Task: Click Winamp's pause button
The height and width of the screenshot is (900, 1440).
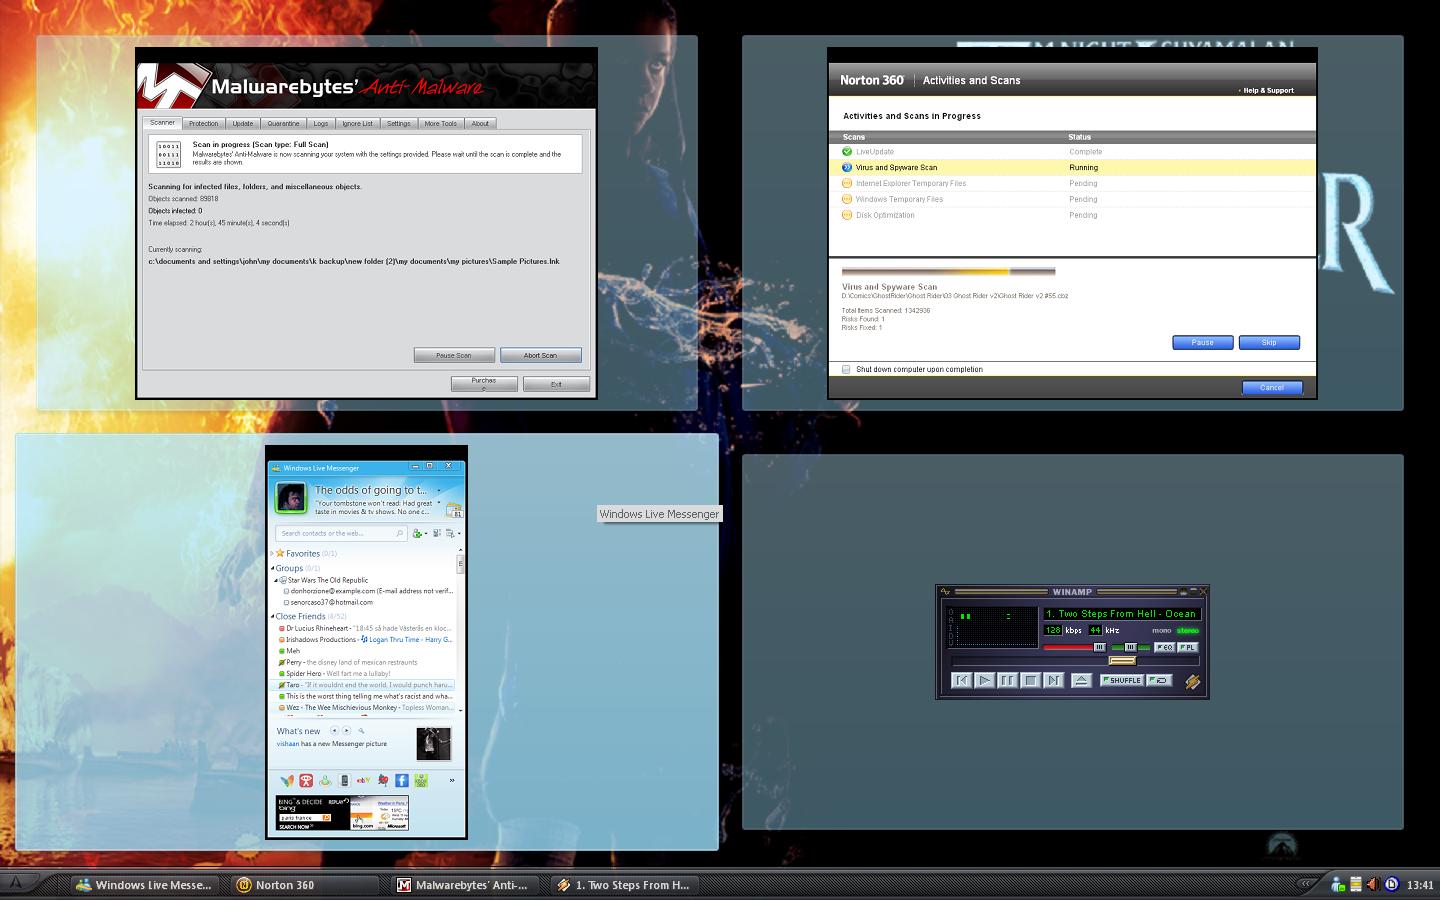Action: click(x=1008, y=680)
